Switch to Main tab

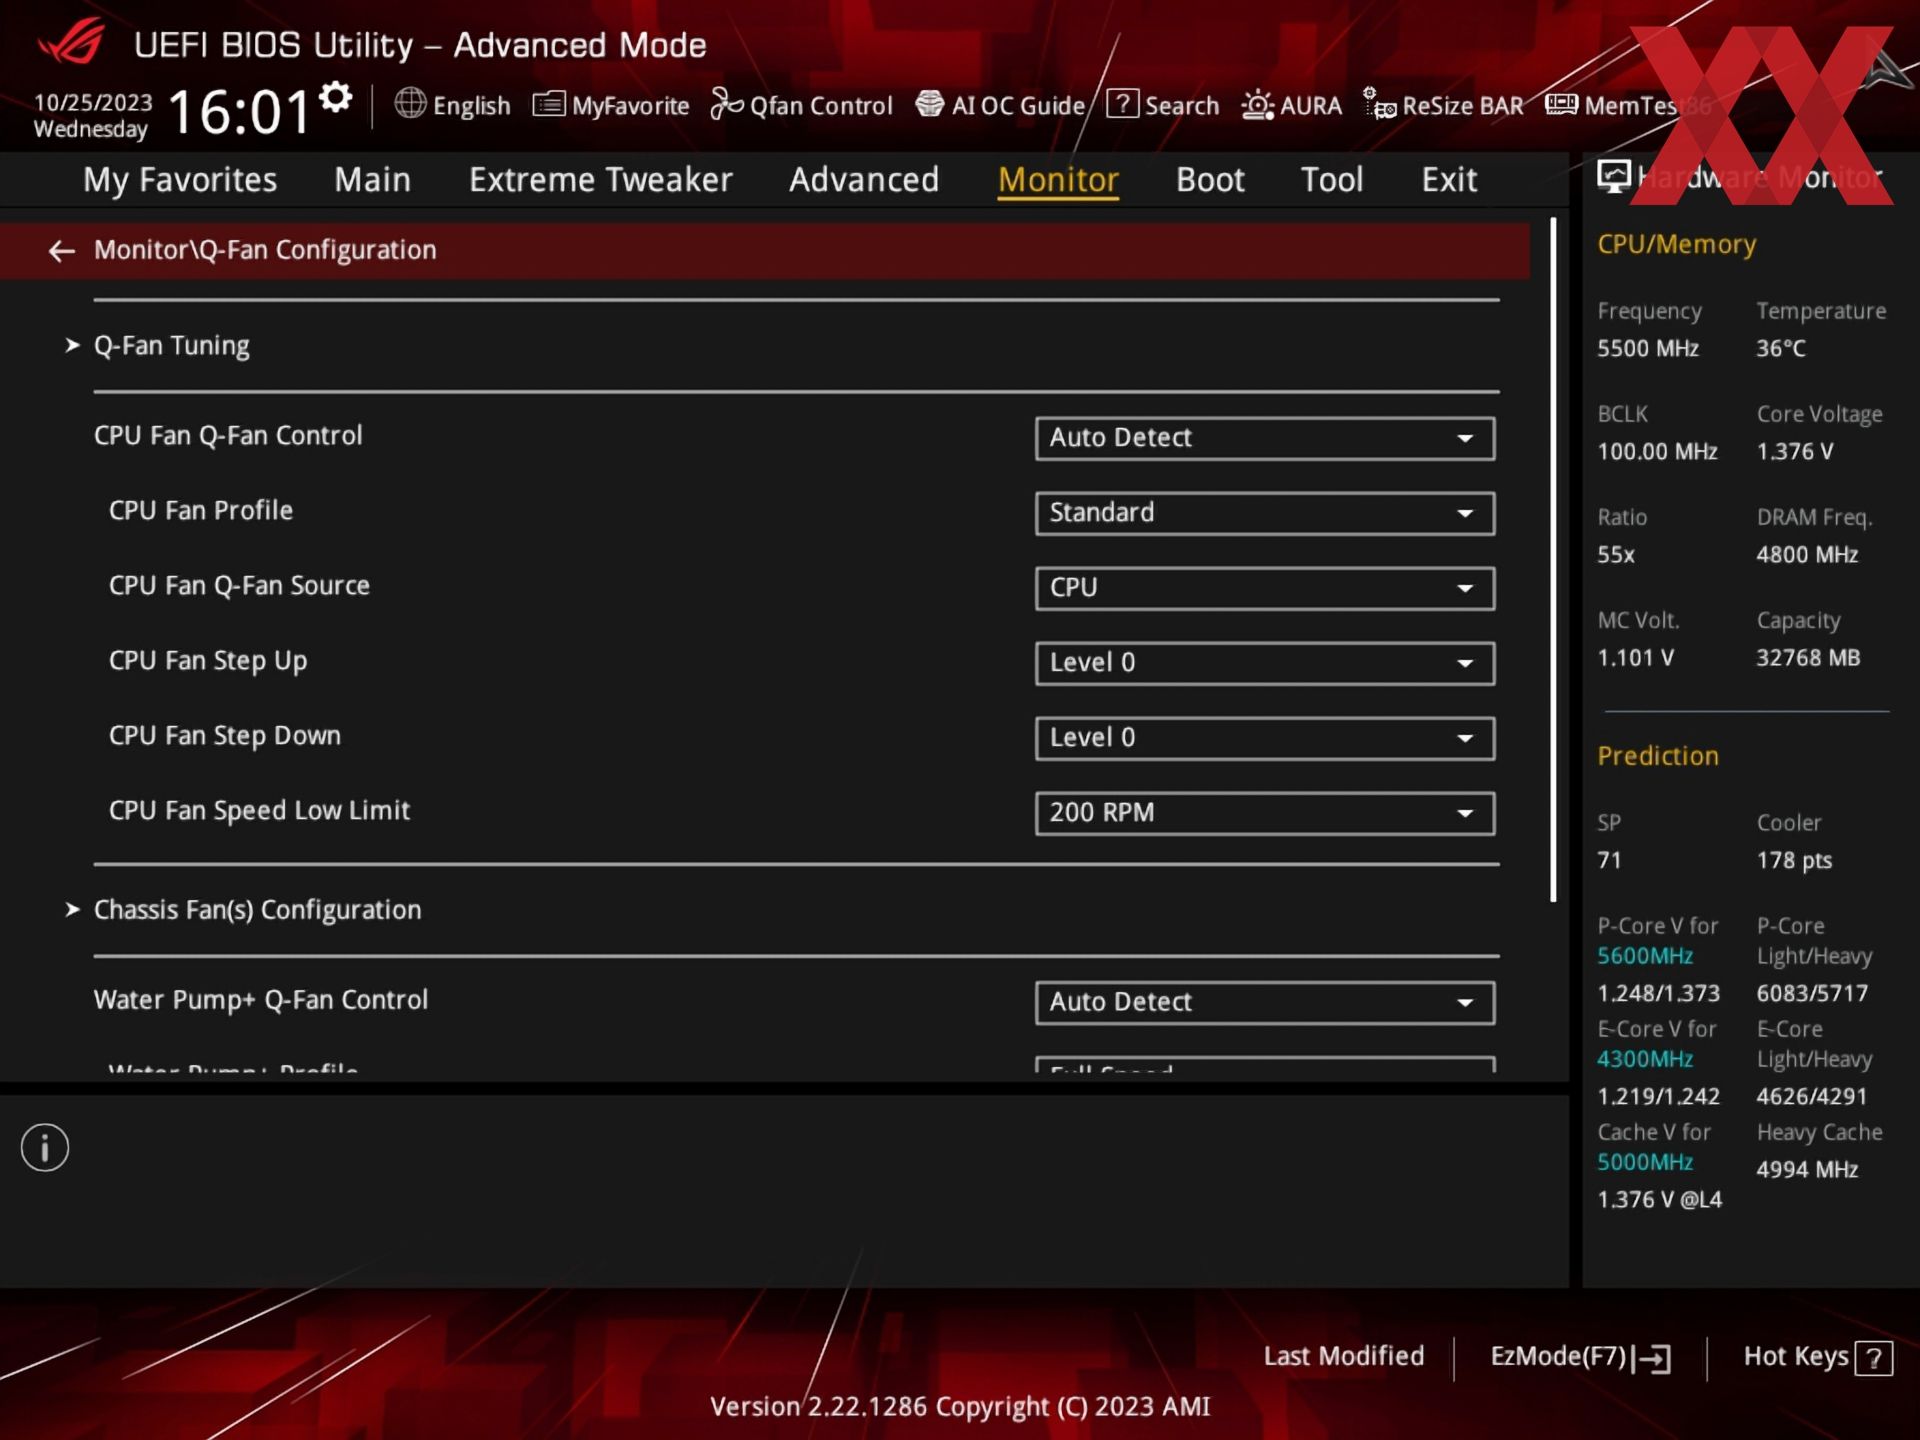[x=372, y=180]
